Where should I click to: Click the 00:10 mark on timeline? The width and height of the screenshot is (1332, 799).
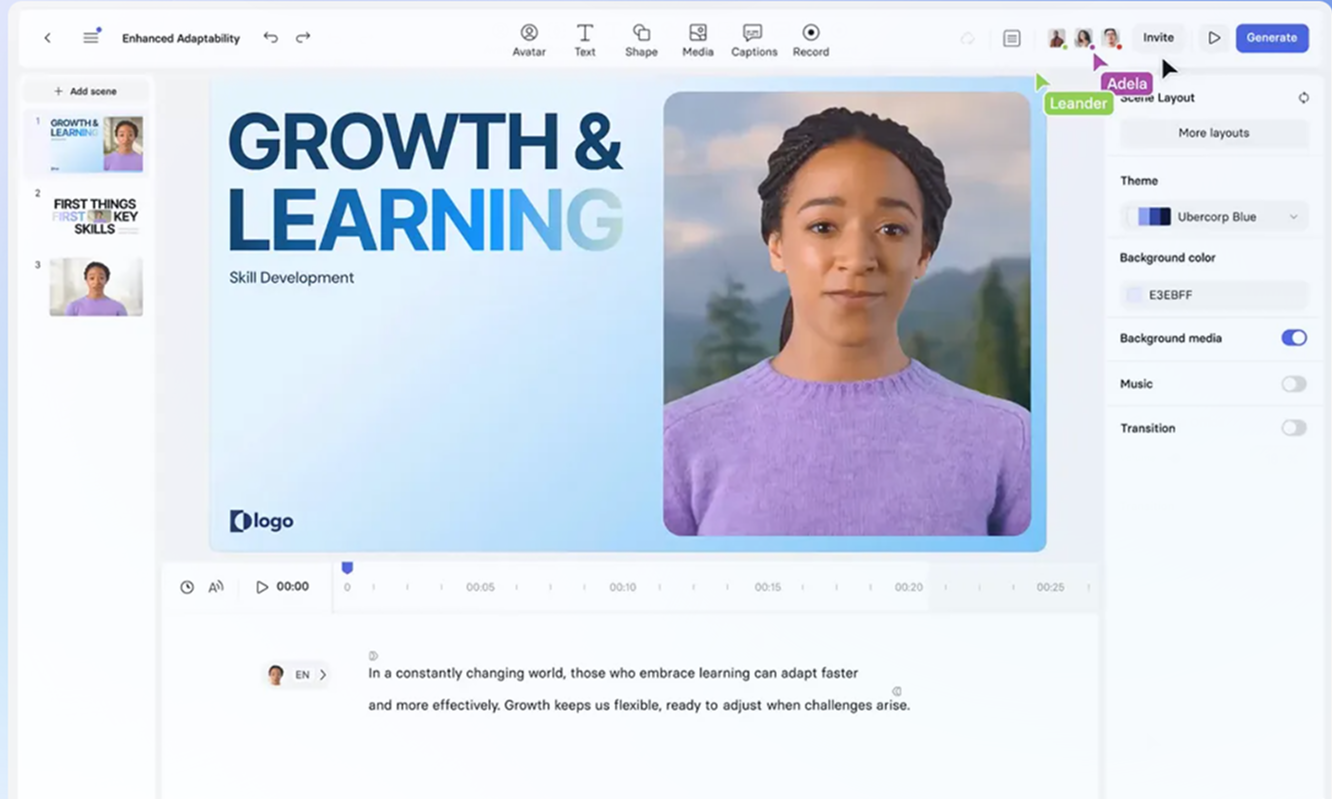tap(623, 587)
